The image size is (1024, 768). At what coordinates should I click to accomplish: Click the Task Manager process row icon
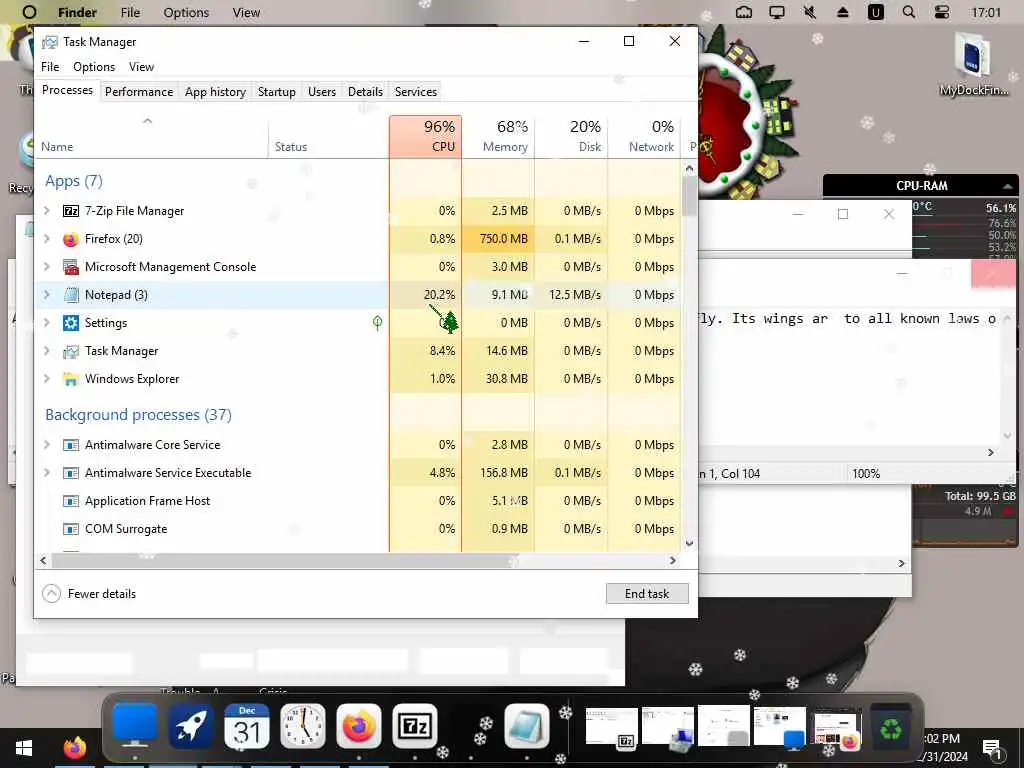coord(71,351)
